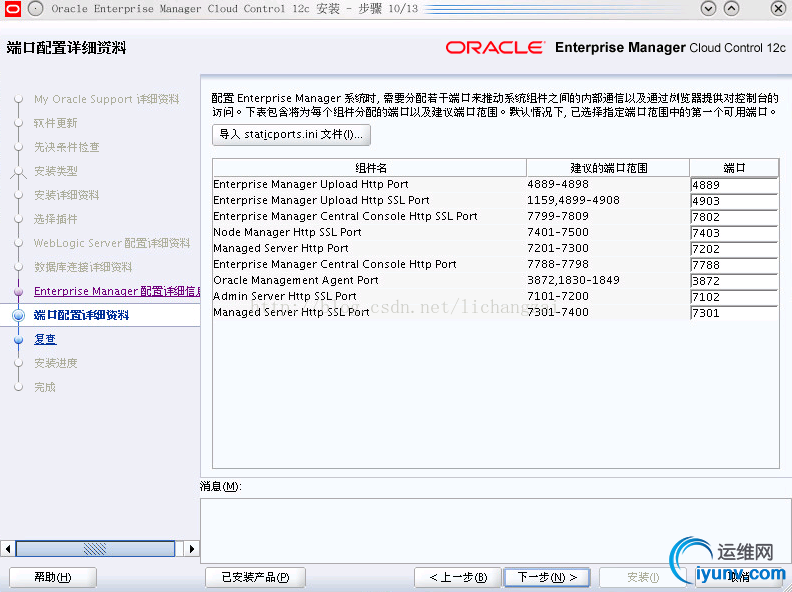Open the Help (帮助) button

click(x=53, y=577)
